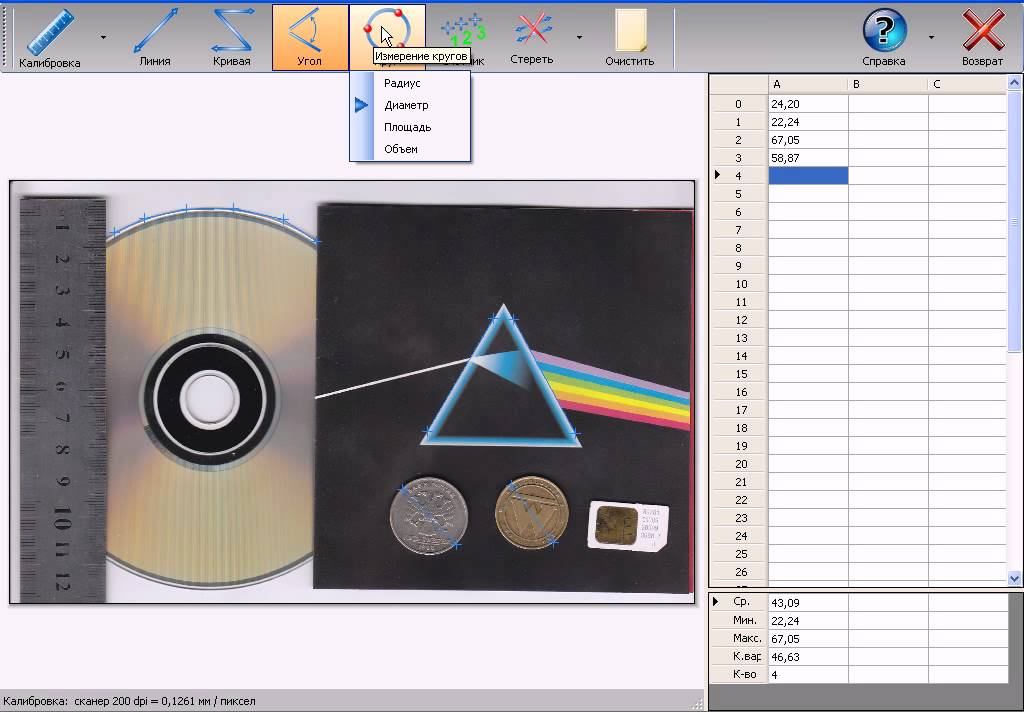The height and width of the screenshot is (712, 1024).
Task: Click the table scroll down arrow
Action: pyautogui.click(x=1014, y=578)
